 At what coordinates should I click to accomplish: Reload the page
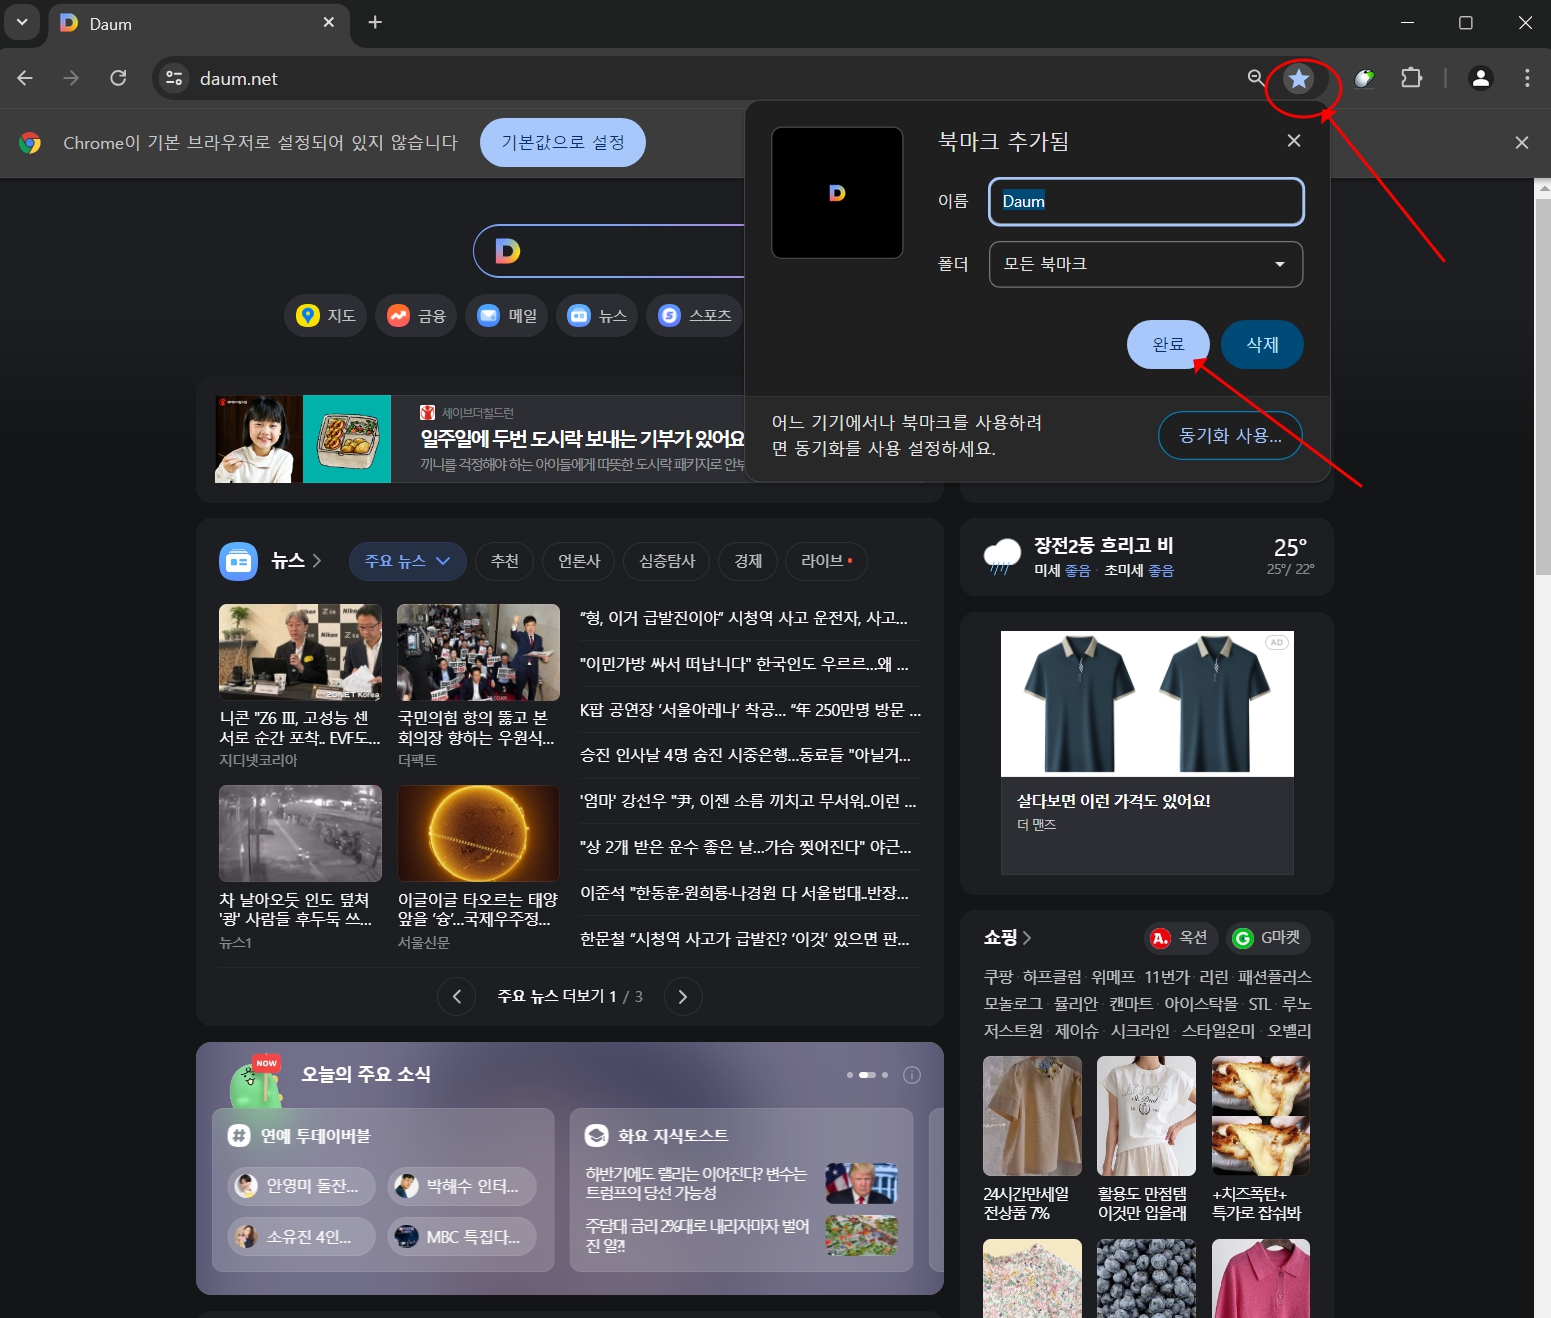click(118, 78)
